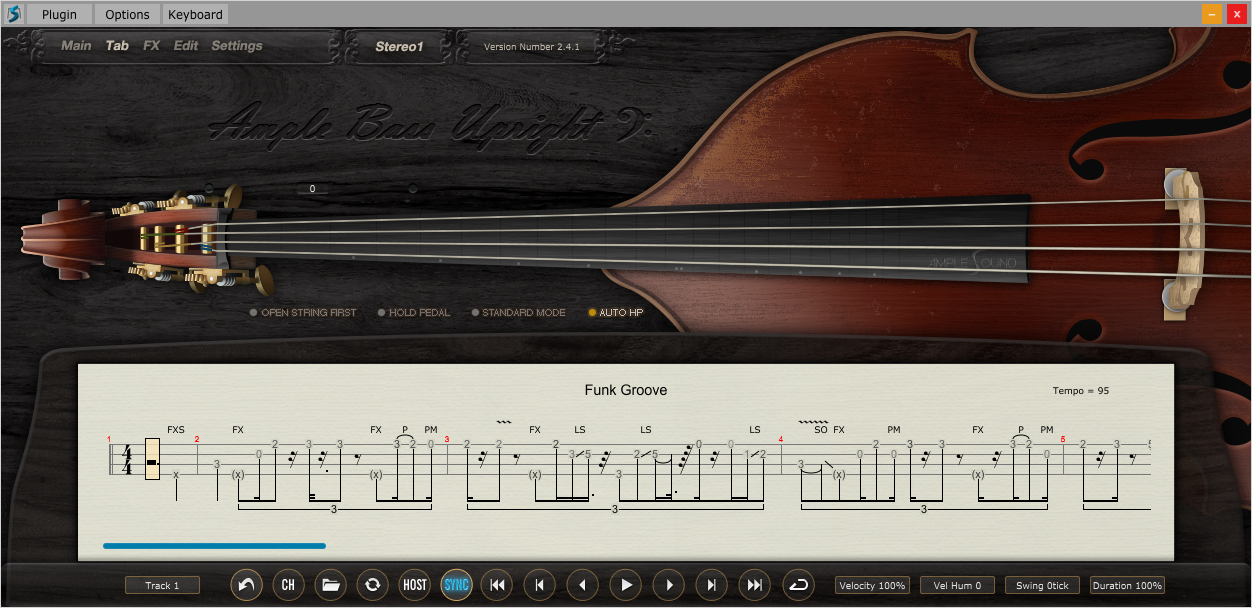The height and width of the screenshot is (608, 1252).
Task: Open a tab file with the folder icon
Action: [330, 585]
